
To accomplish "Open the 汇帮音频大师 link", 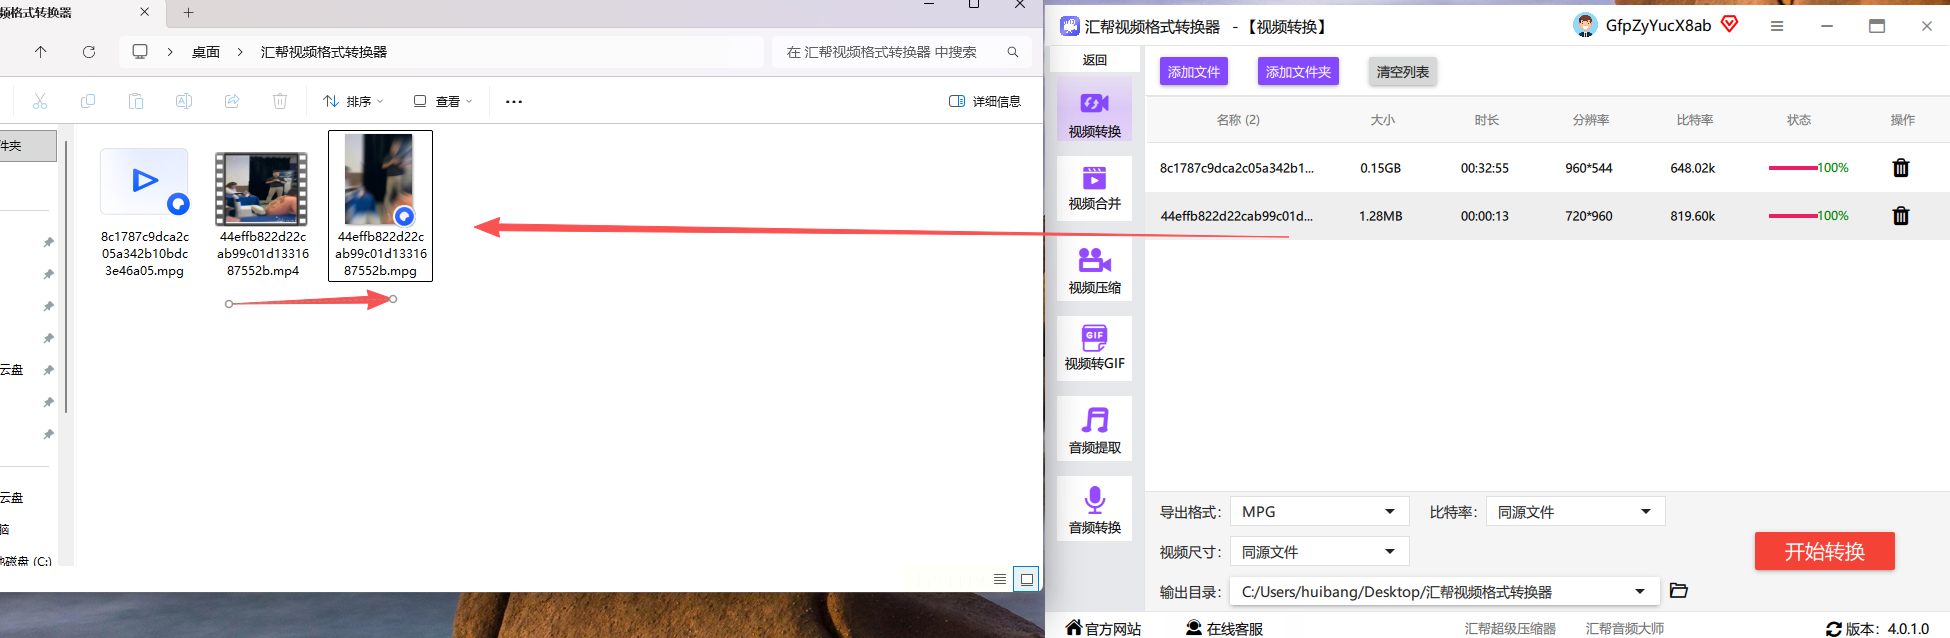I will tap(1625, 628).
